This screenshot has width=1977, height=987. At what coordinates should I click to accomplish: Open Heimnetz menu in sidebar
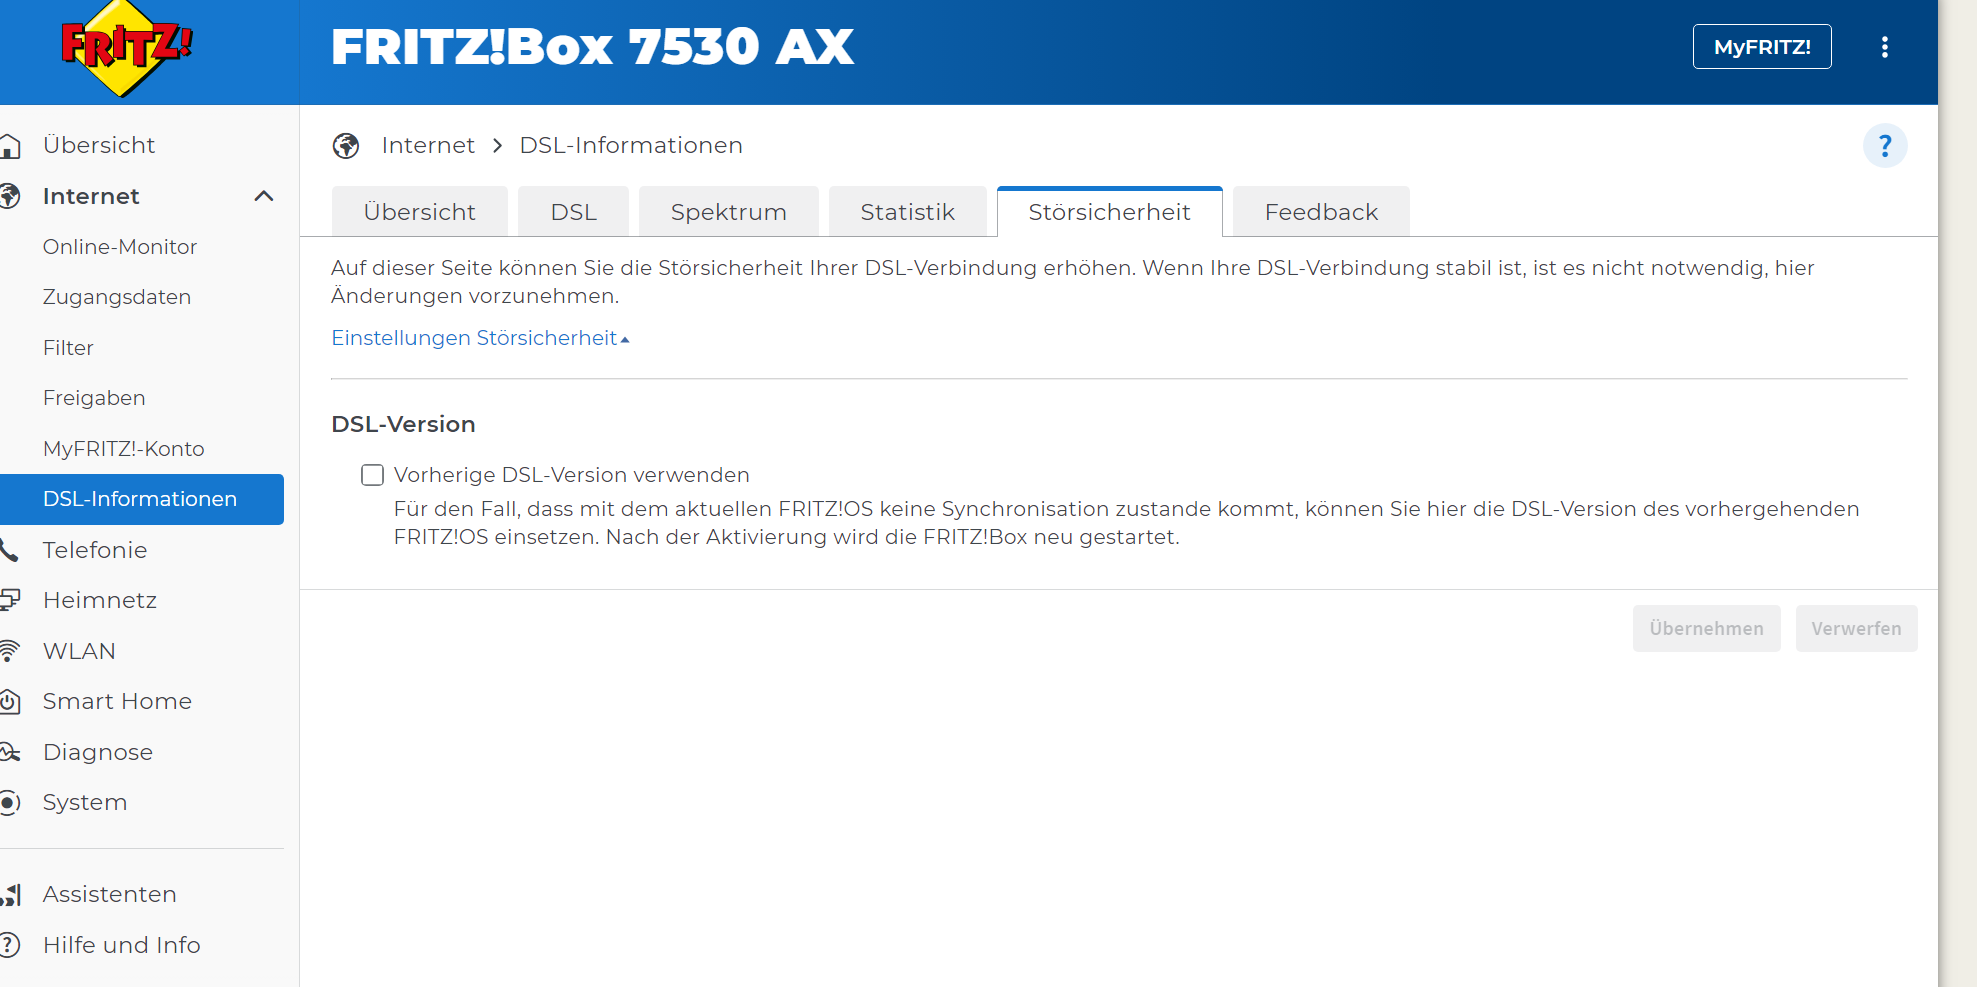(100, 600)
